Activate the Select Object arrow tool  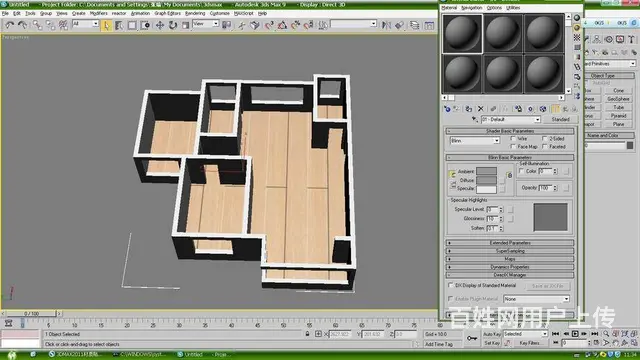[x=107, y=26]
